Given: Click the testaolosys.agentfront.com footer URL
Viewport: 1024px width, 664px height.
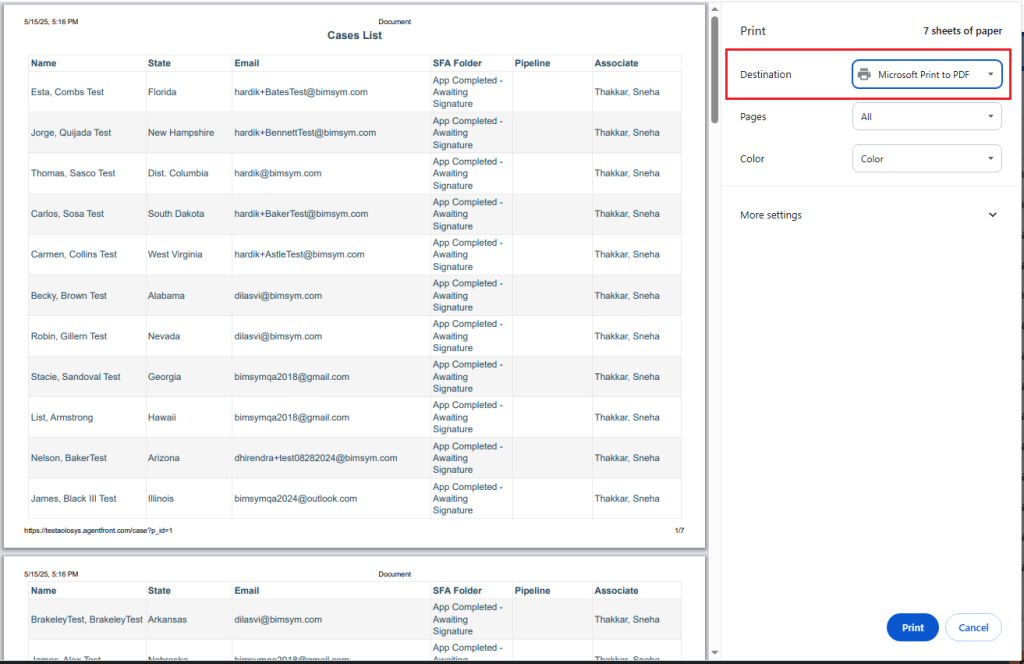Looking at the screenshot, I should (x=99, y=530).
